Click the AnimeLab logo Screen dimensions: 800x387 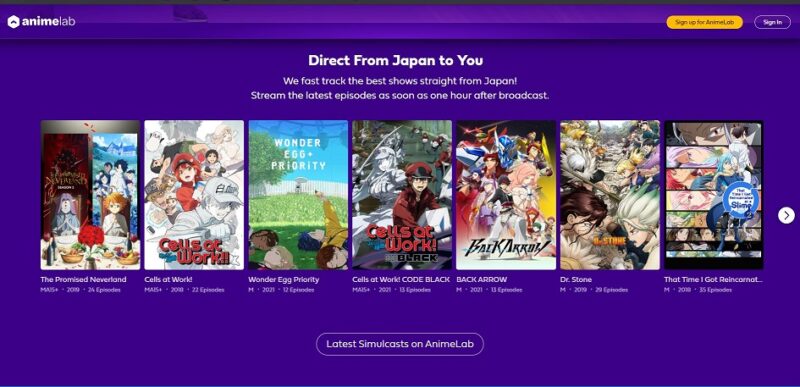pyautogui.click(x=41, y=22)
